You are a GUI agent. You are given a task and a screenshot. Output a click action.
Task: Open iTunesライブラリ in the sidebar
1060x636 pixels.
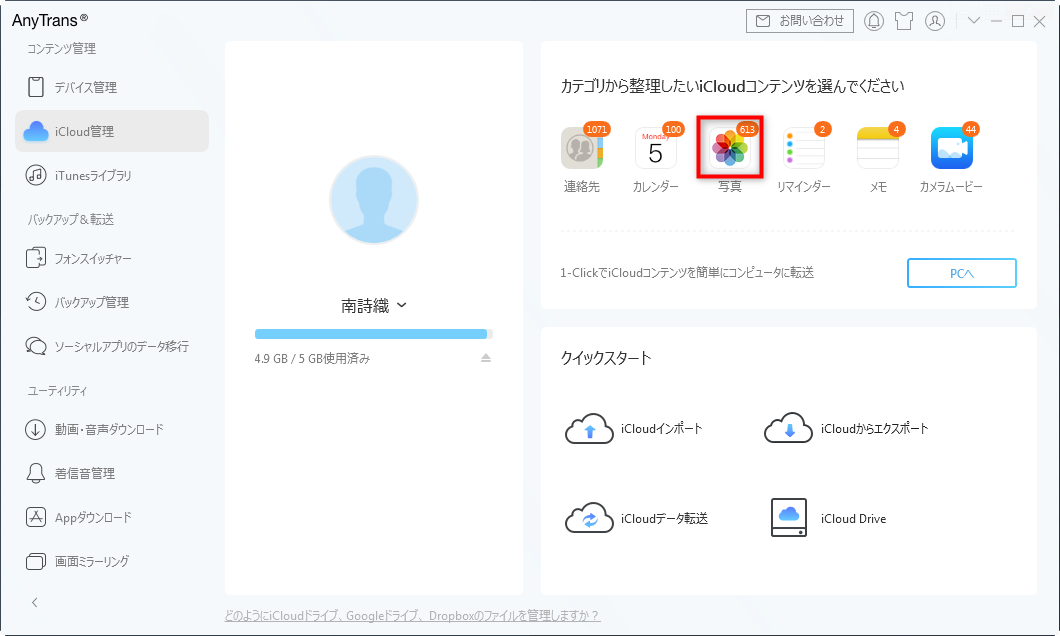tap(112, 175)
